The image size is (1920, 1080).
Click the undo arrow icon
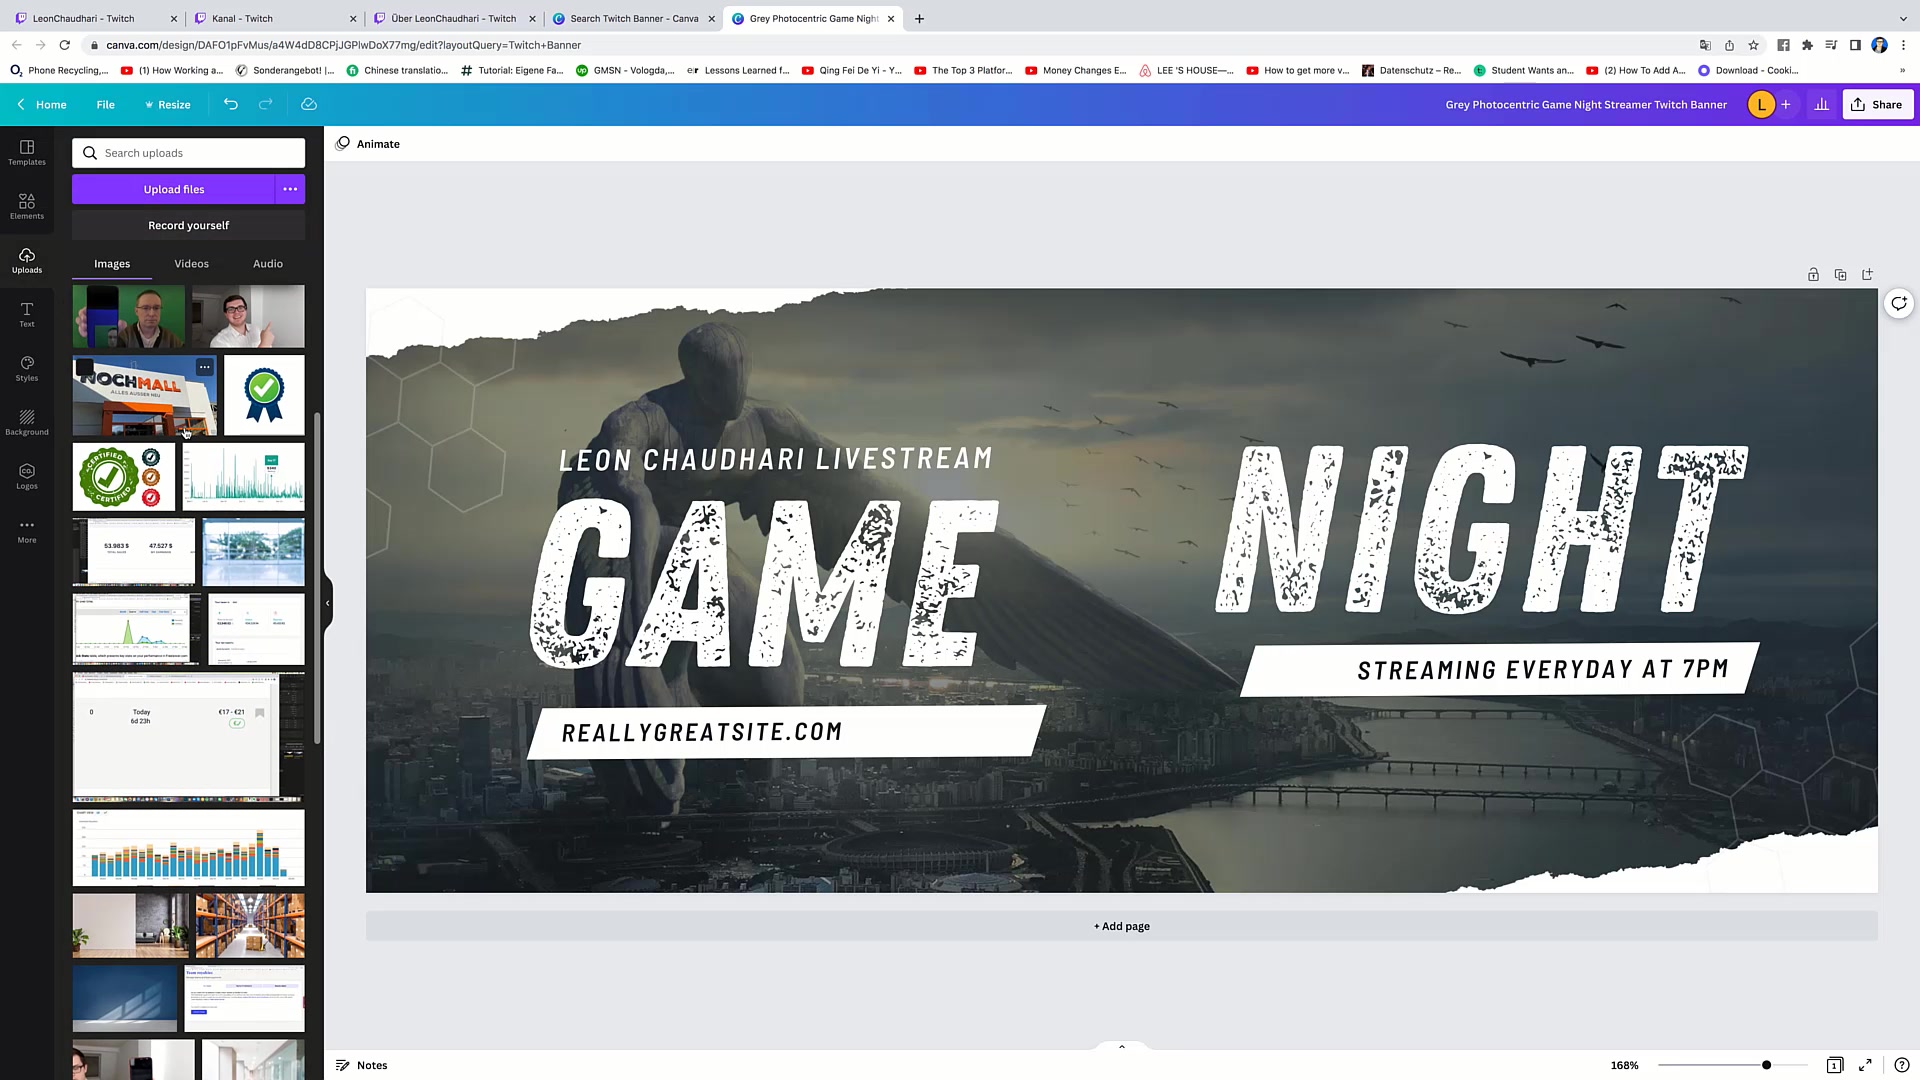(x=231, y=104)
